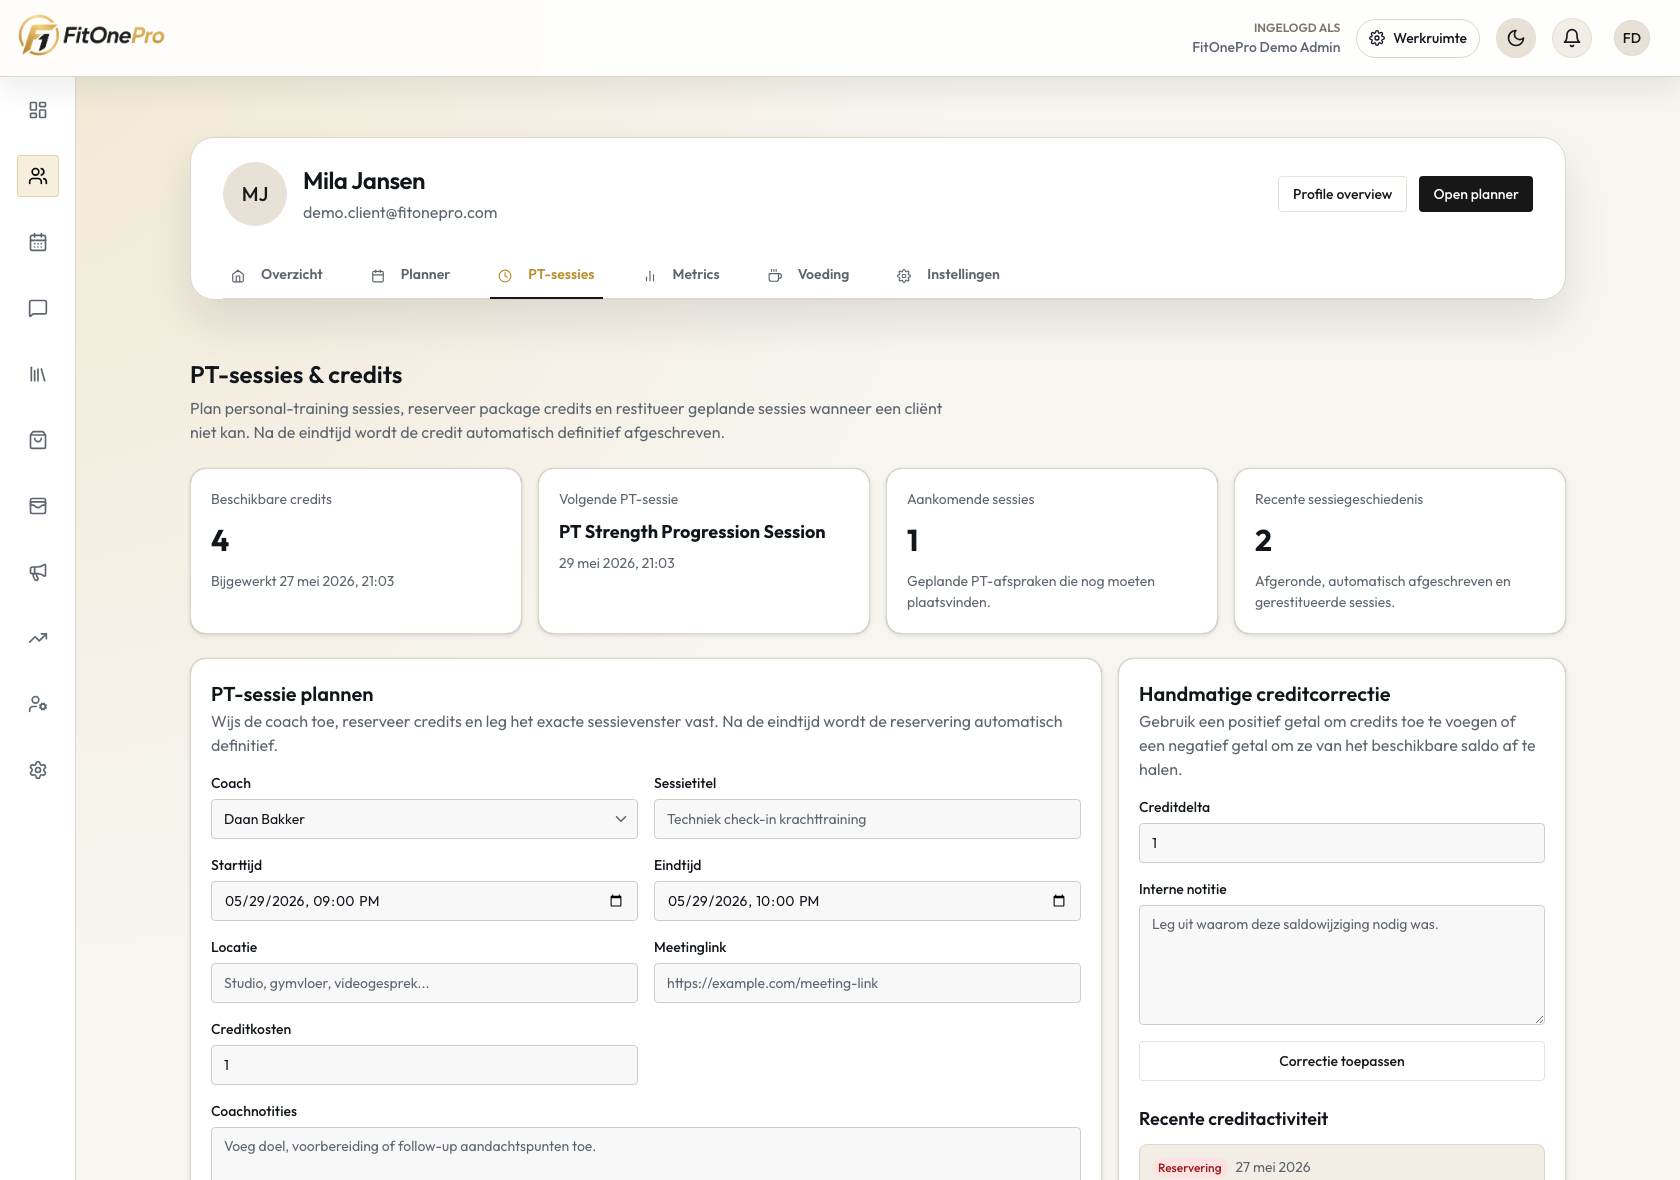Open the dashboard grid icon in sidebar
1680x1180 pixels.
(38, 110)
